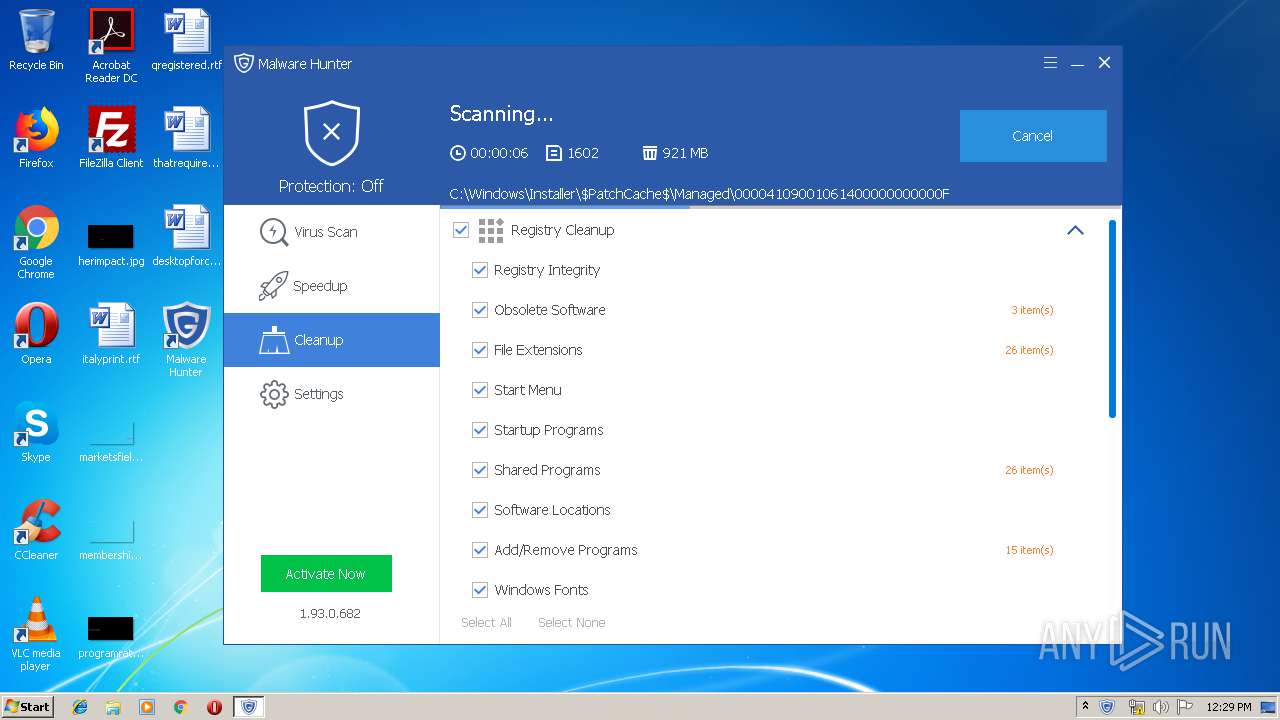The width and height of the screenshot is (1280, 720).
Task: Click Internet Explorer icon in taskbar
Action: pos(80,707)
